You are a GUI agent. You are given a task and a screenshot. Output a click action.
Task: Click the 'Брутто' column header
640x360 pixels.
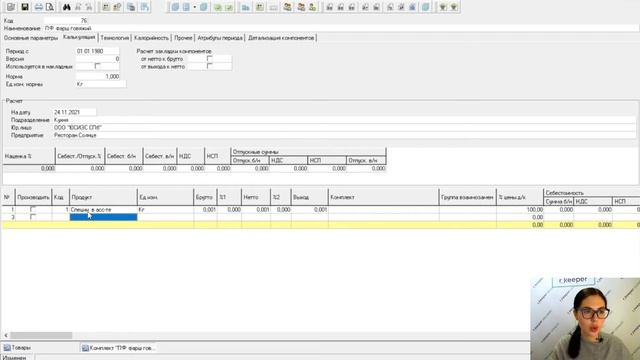(205, 197)
